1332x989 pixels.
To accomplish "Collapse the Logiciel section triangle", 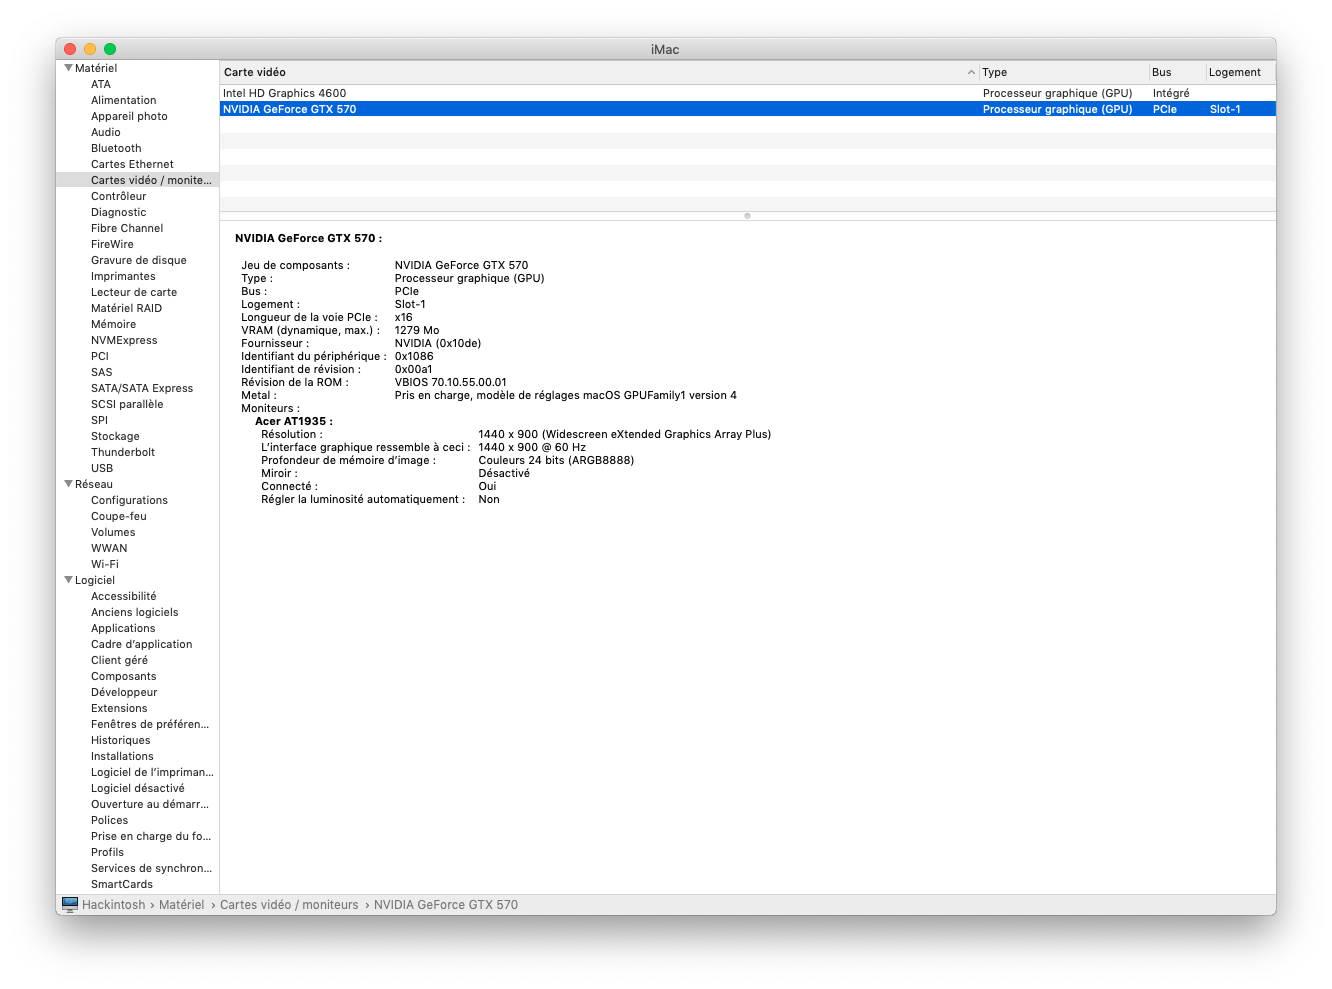I will pyautogui.click(x=68, y=580).
